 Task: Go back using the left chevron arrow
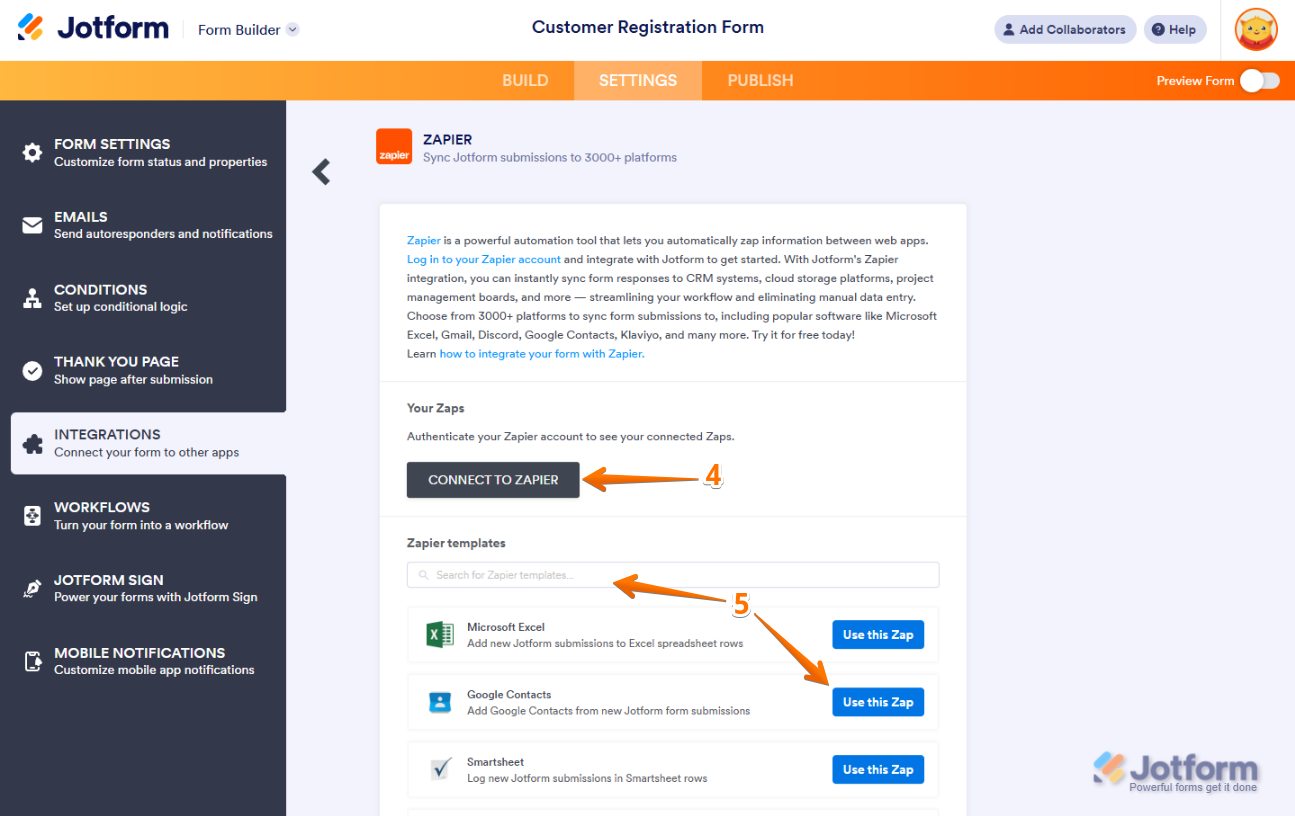(321, 172)
